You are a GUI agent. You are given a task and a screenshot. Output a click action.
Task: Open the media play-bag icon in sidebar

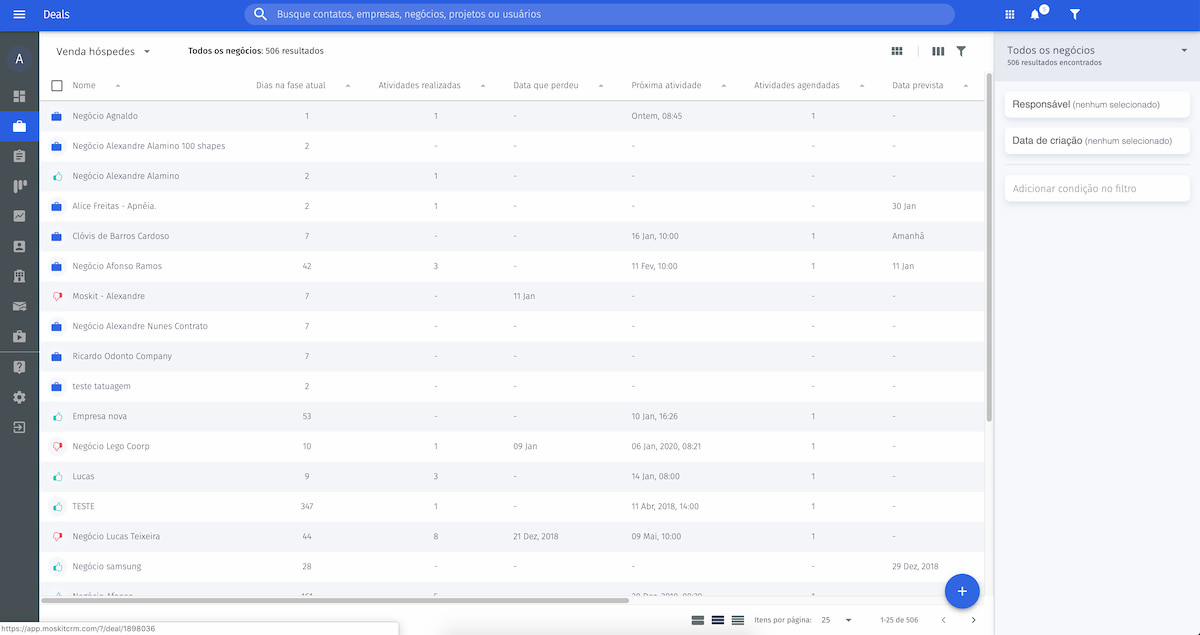tap(19, 336)
